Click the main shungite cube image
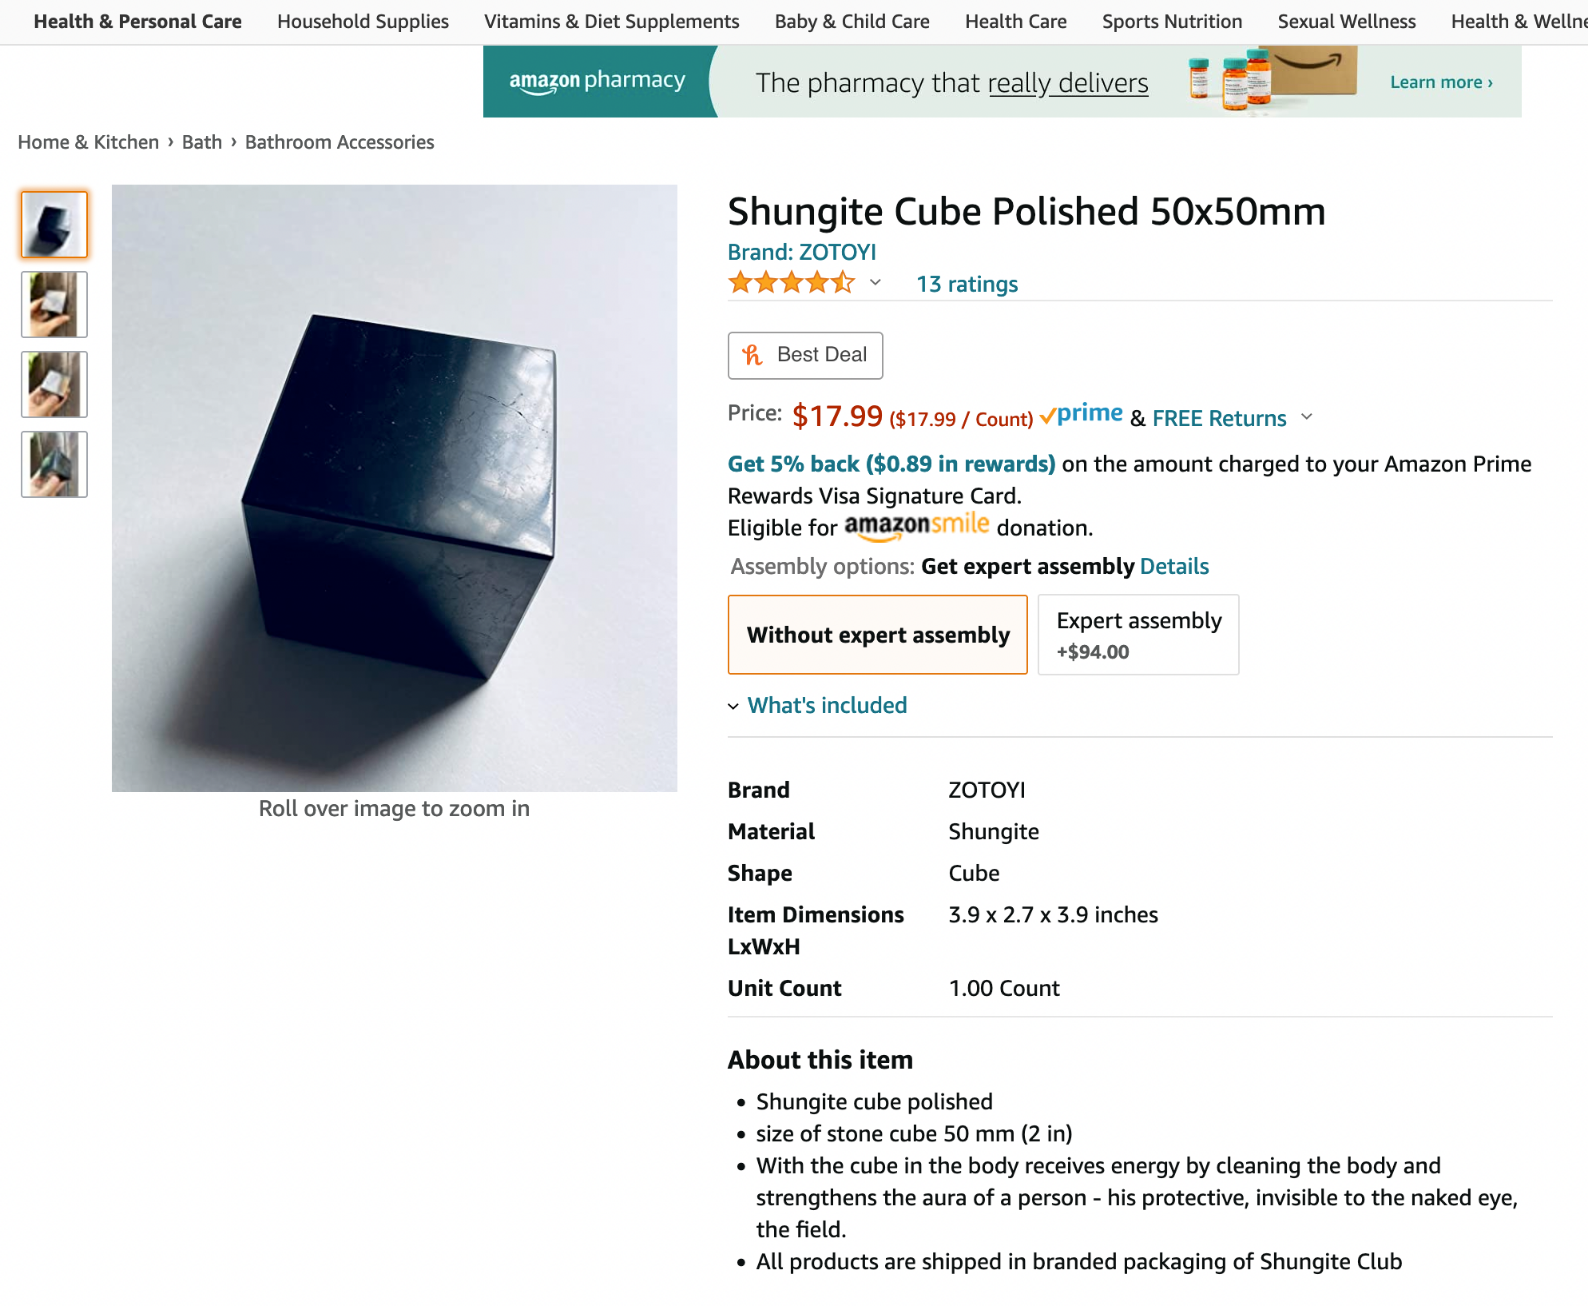This screenshot has height=1306, width=1588. pos(394,488)
